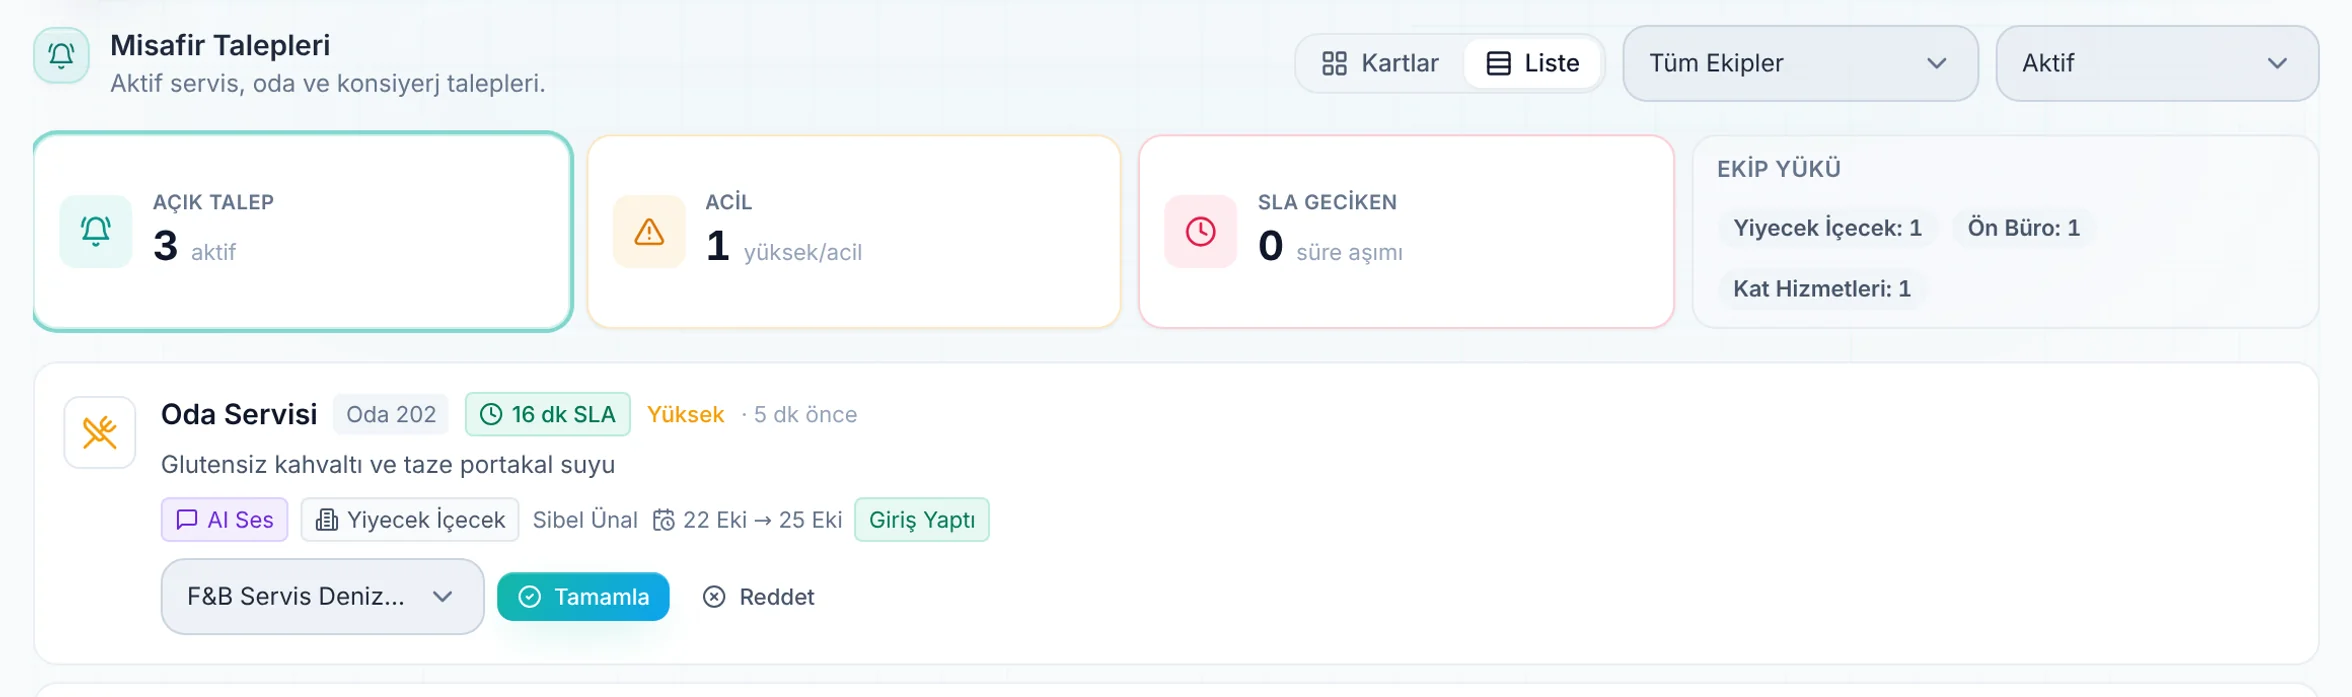The image size is (2352, 697).
Task: Click the clock icon in SLA Geciken card
Action: click(x=1201, y=231)
